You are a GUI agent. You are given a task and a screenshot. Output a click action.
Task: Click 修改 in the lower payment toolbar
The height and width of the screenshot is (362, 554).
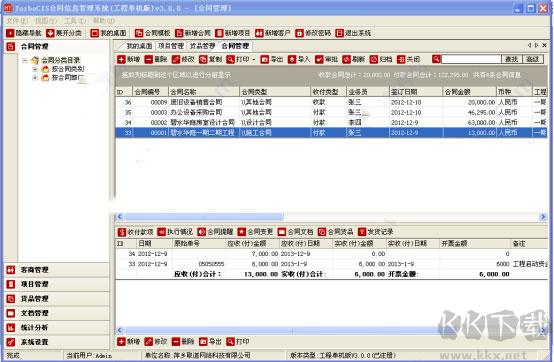156,342
